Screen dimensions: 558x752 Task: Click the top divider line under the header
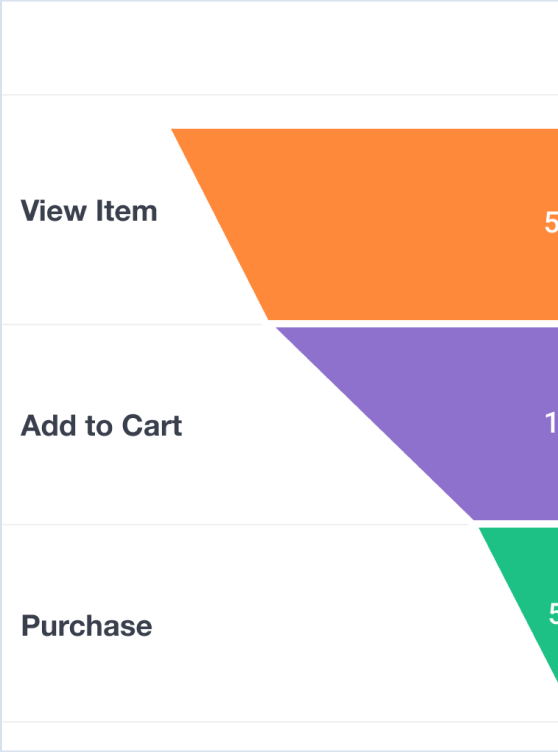tap(280, 95)
